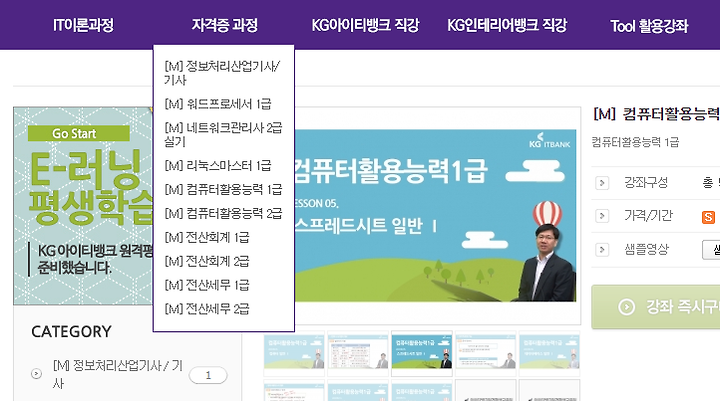
Task: Click the 강좌구성 label
Action: point(646,183)
